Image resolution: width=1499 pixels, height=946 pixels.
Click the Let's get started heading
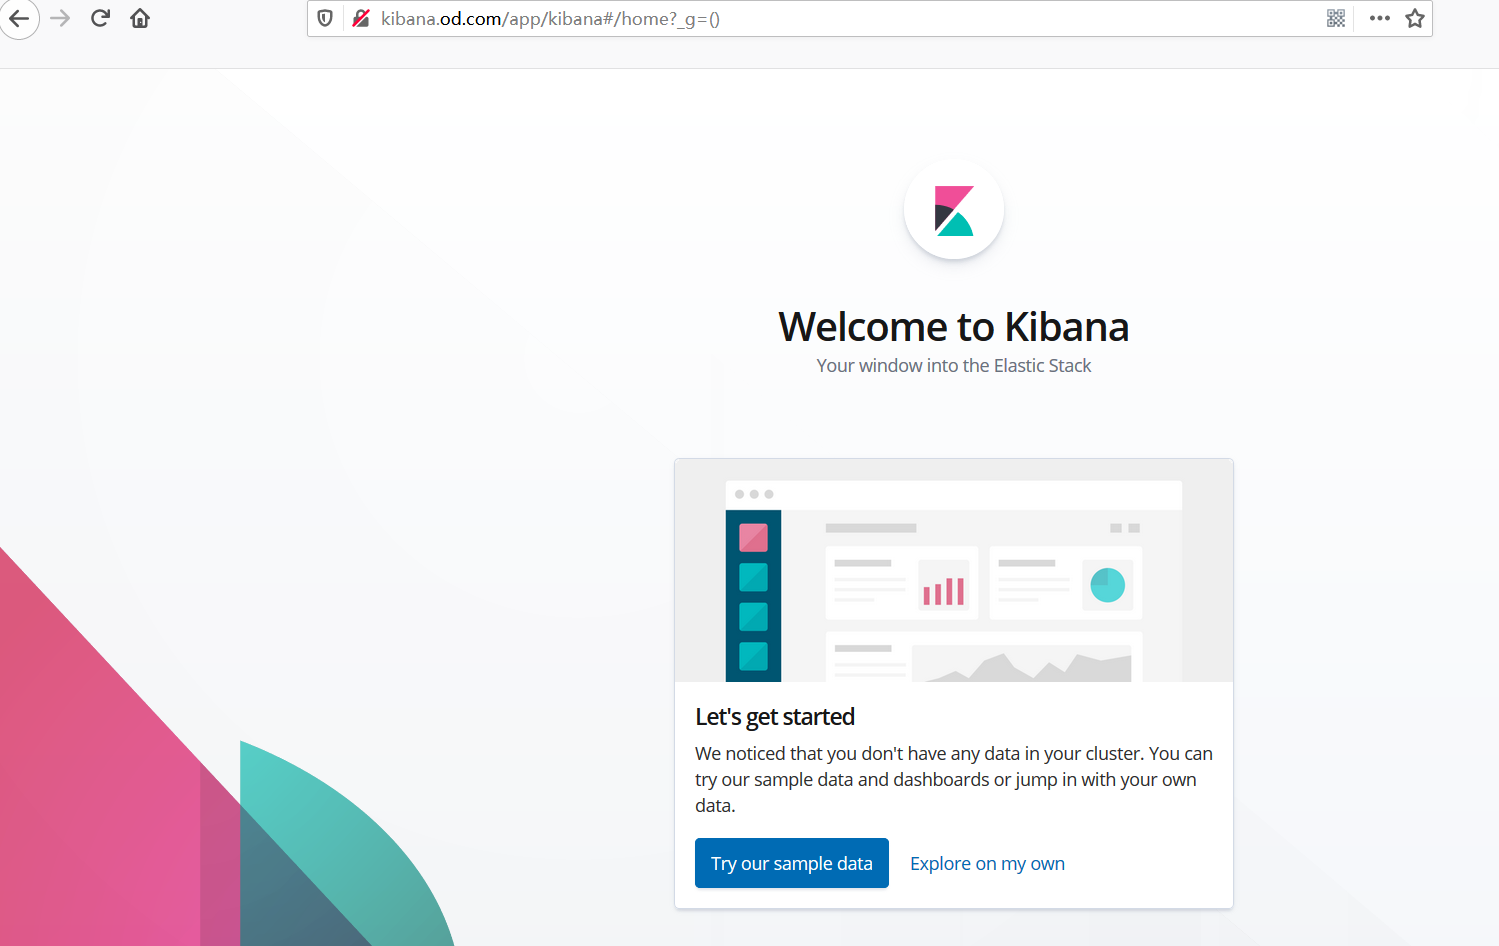pyautogui.click(x=775, y=717)
